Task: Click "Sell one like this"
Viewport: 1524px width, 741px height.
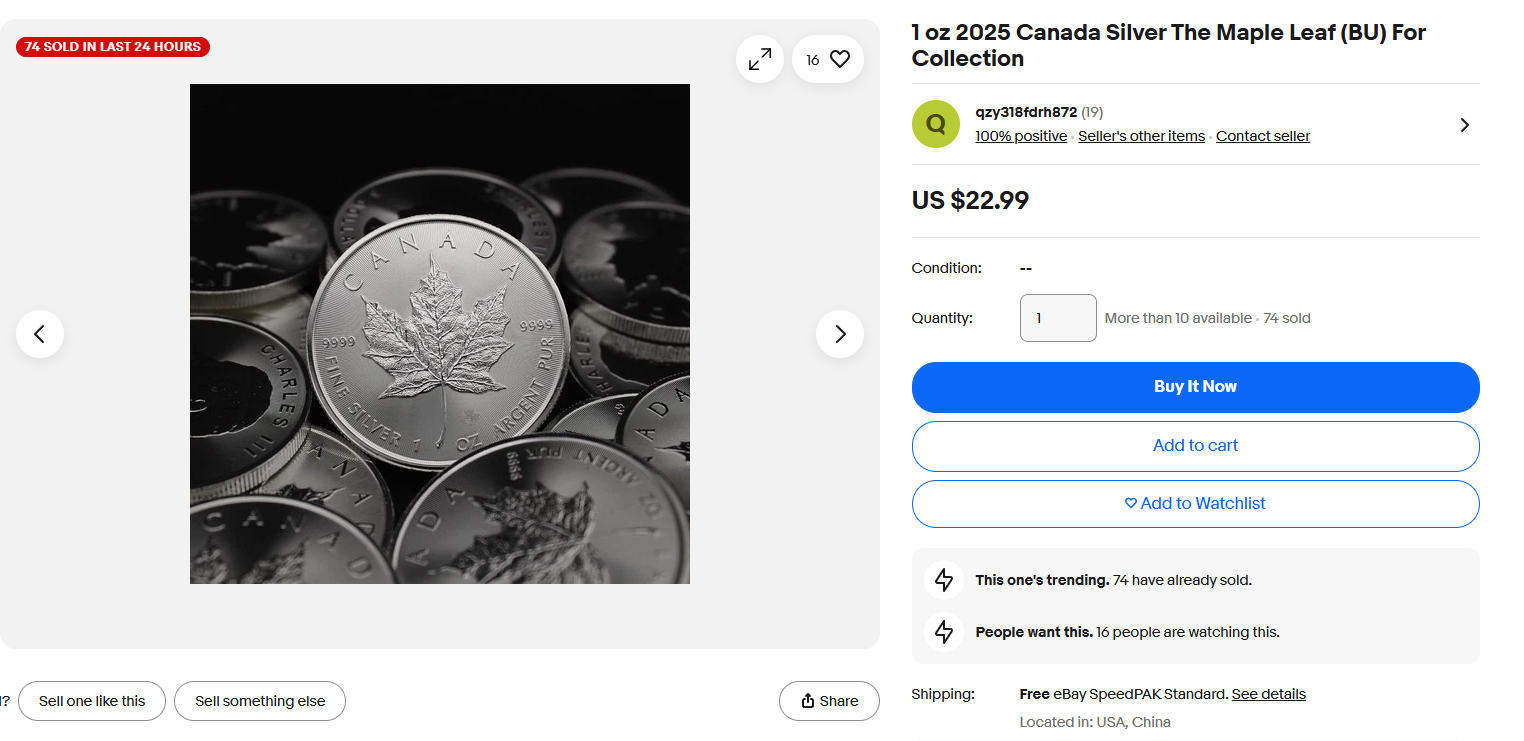Action: pos(92,701)
